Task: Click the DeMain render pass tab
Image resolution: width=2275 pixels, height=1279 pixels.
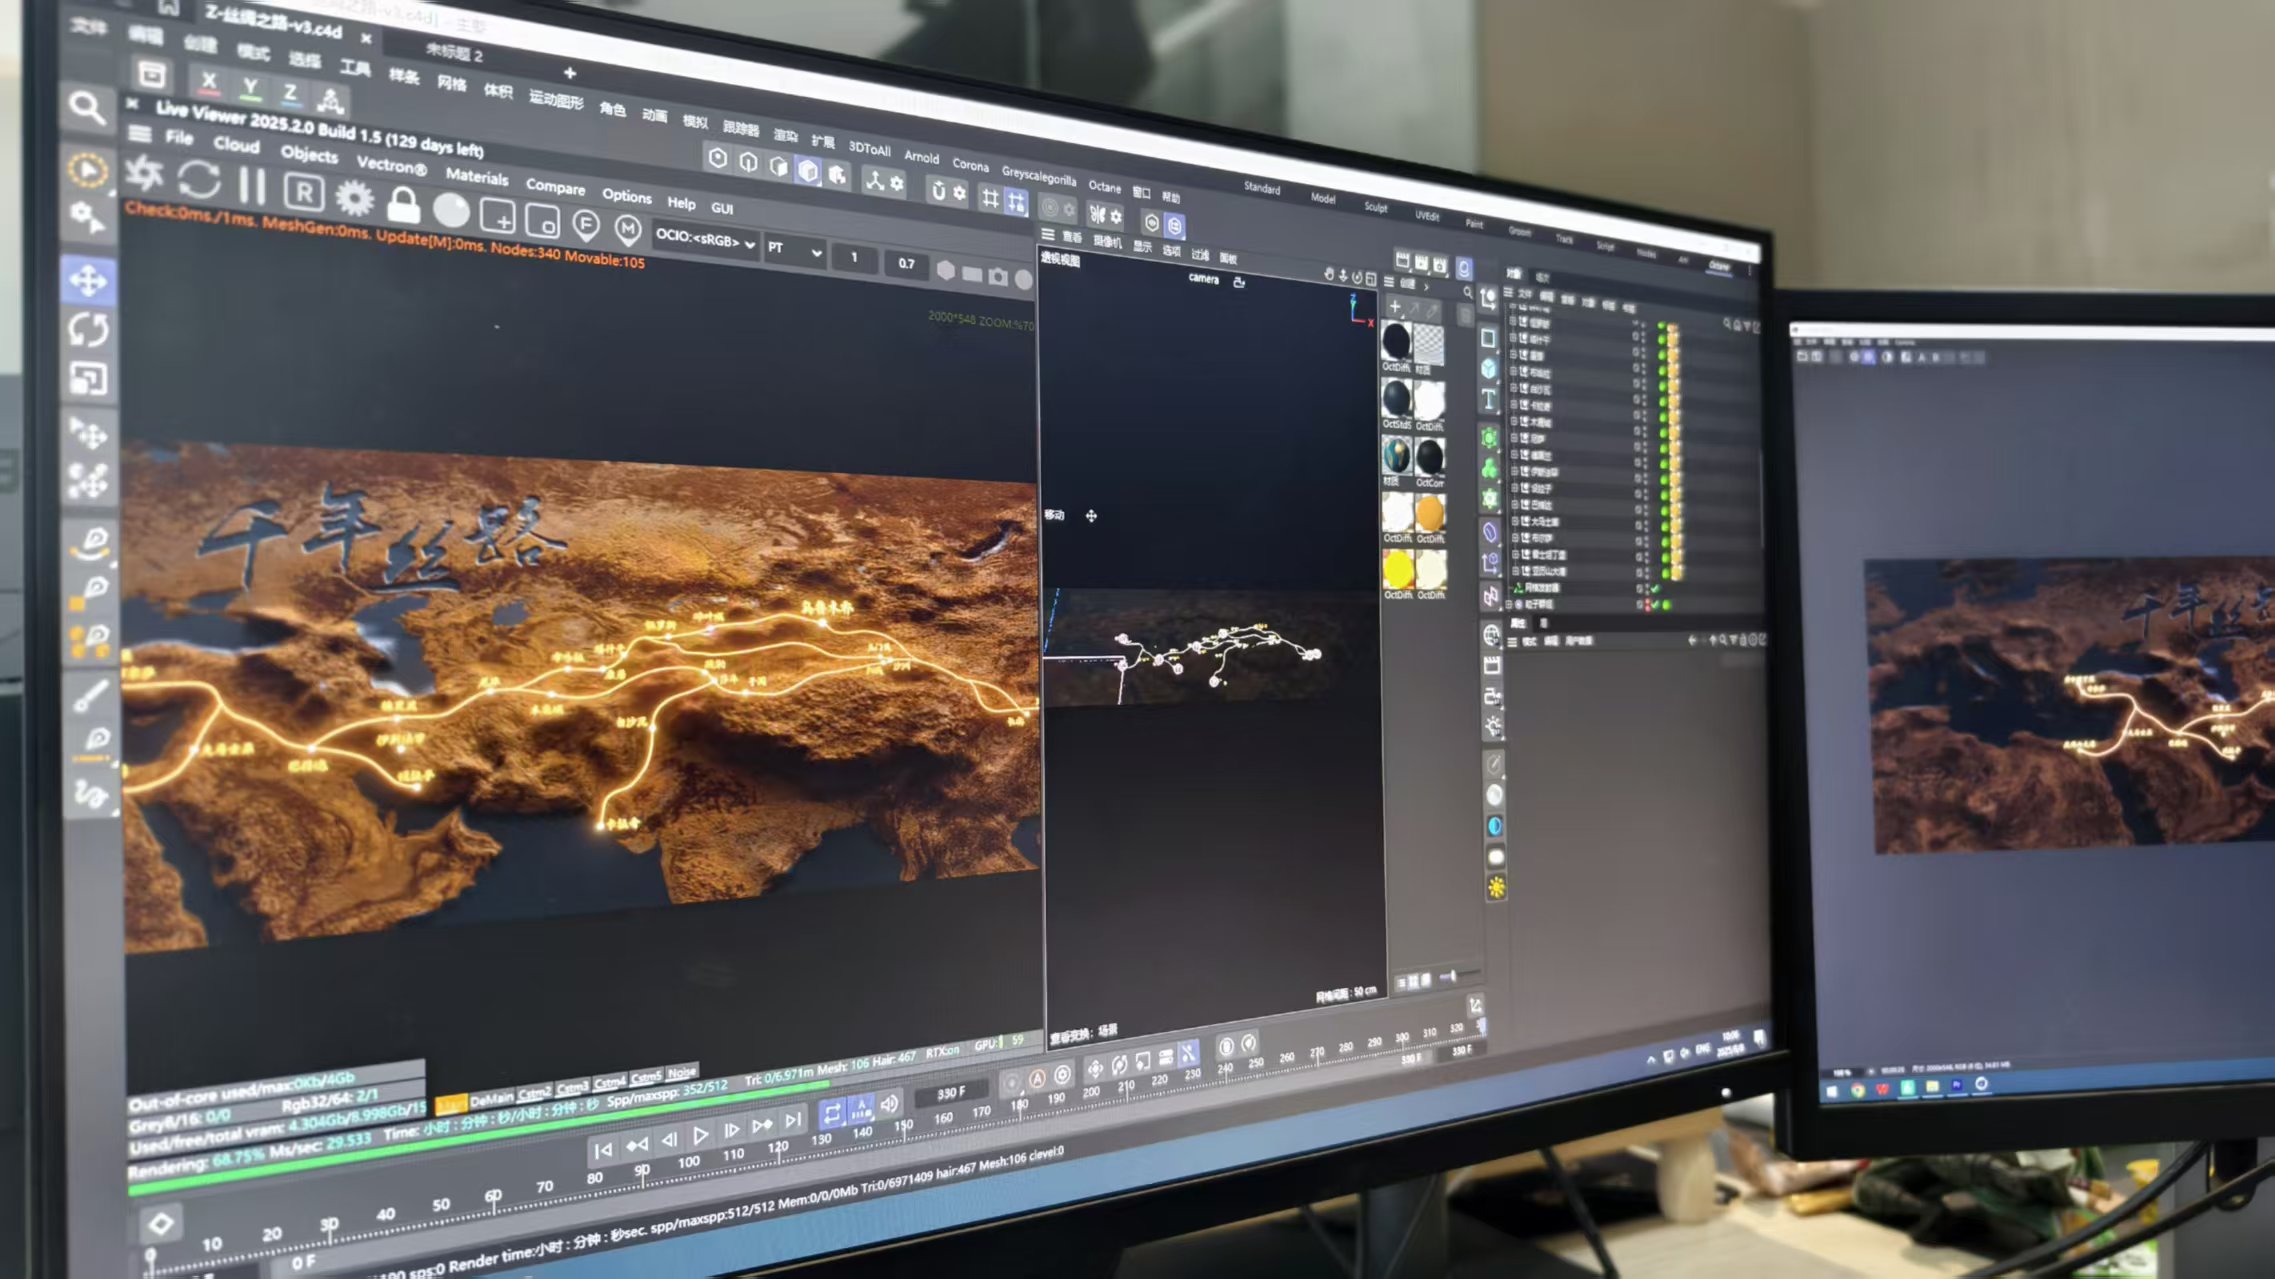Action: click(491, 1099)
